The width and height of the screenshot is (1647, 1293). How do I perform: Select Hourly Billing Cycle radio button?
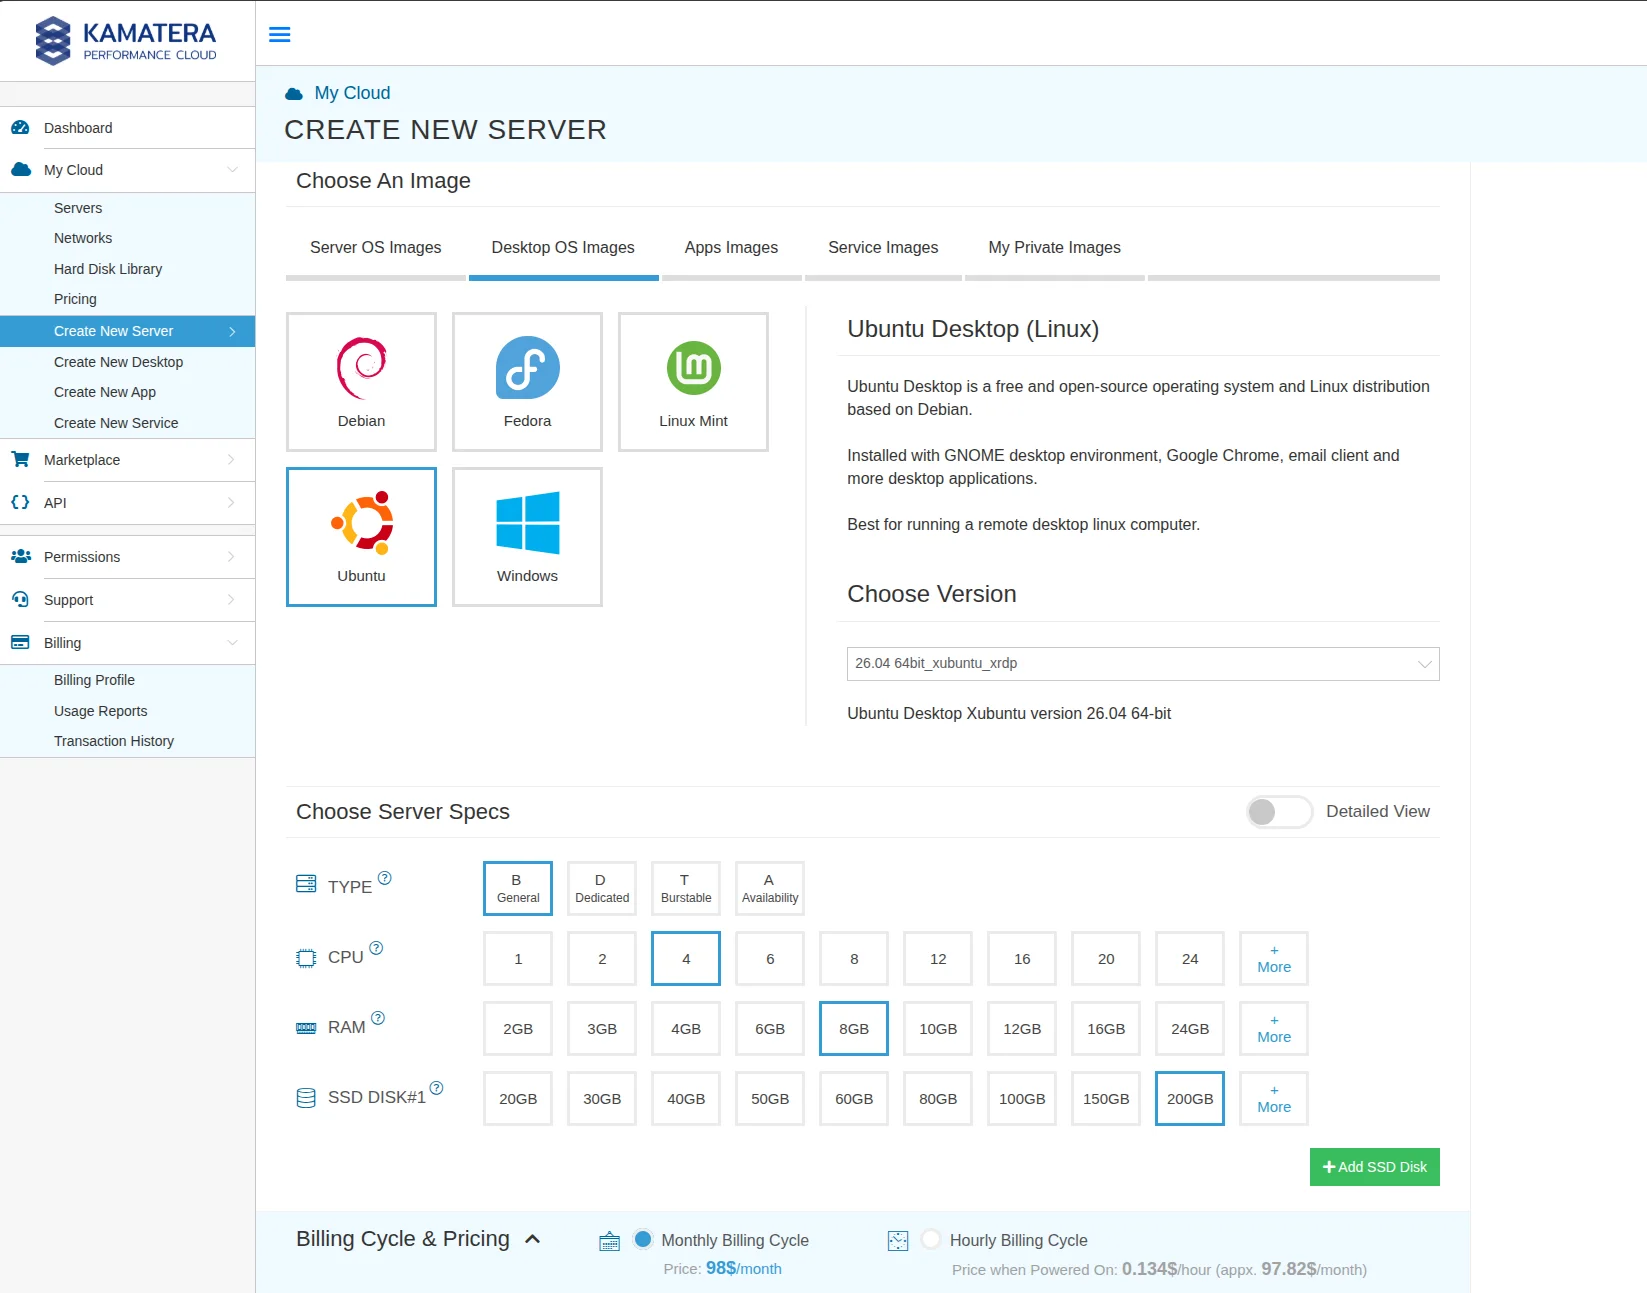click(931, 1239)
